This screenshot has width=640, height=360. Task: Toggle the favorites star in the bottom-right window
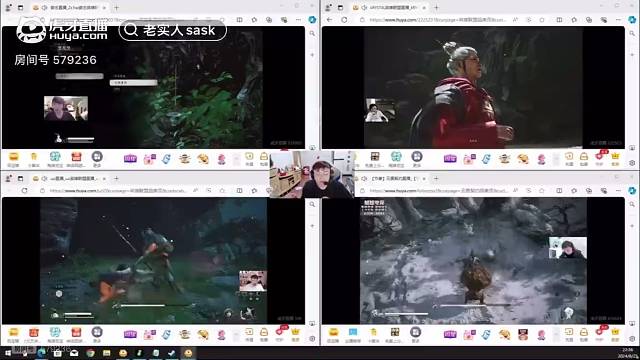542,191
